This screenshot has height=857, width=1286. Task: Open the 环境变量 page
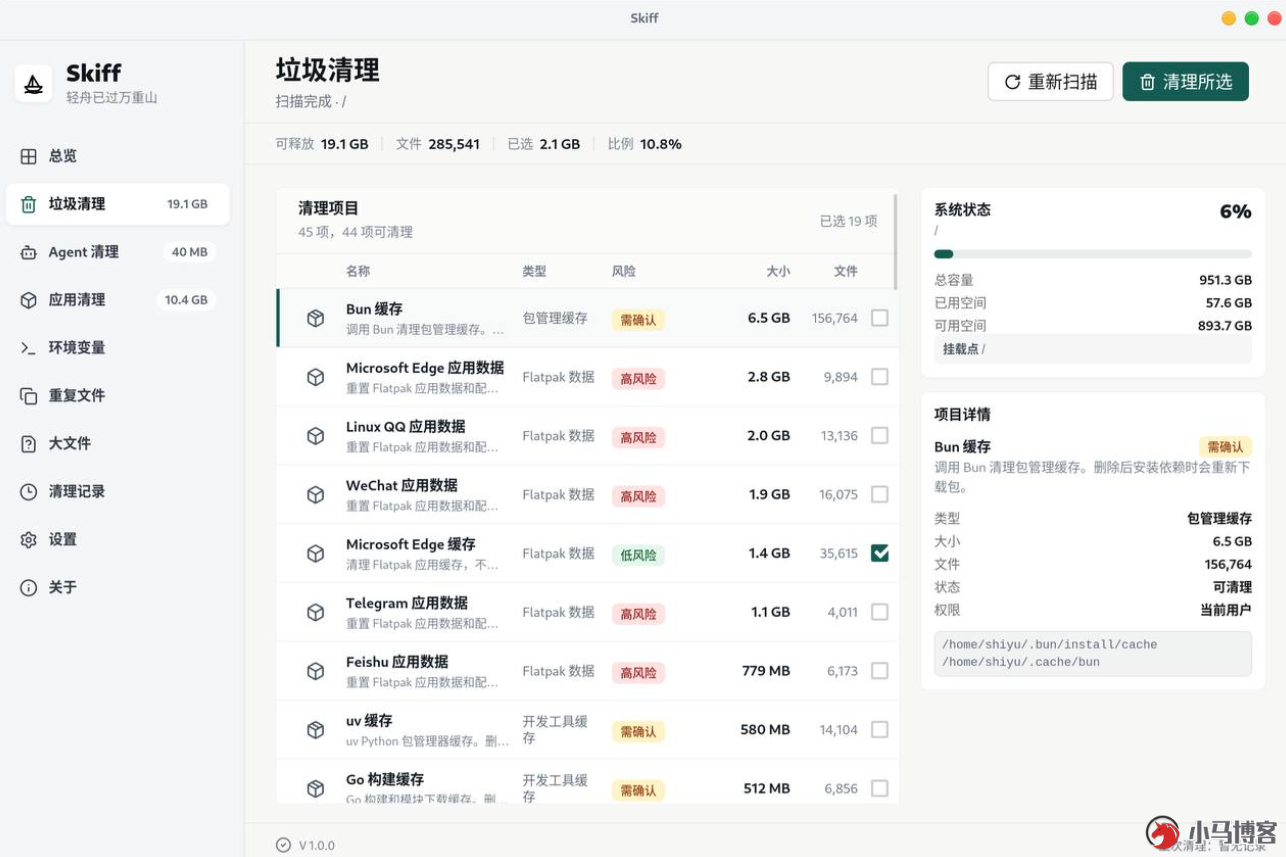click(118, 348)
